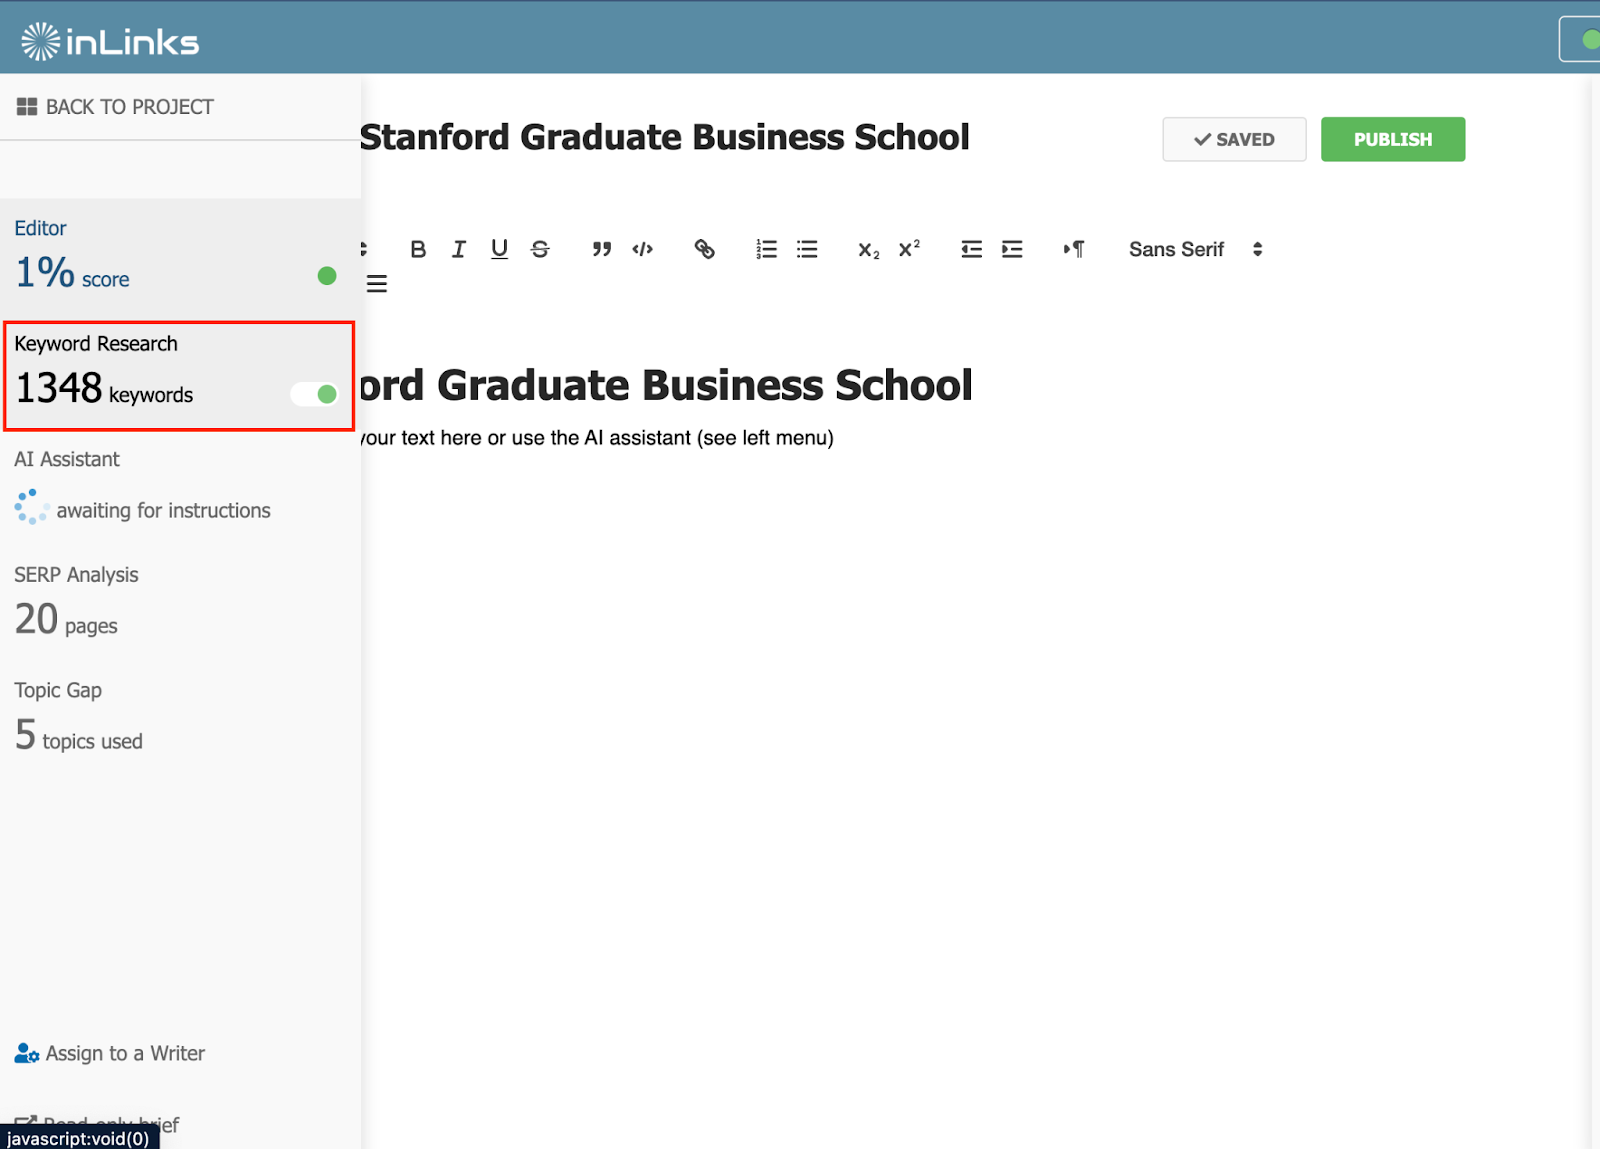Click the '1% score' value

pyautogui.click(x=72, y=273)
